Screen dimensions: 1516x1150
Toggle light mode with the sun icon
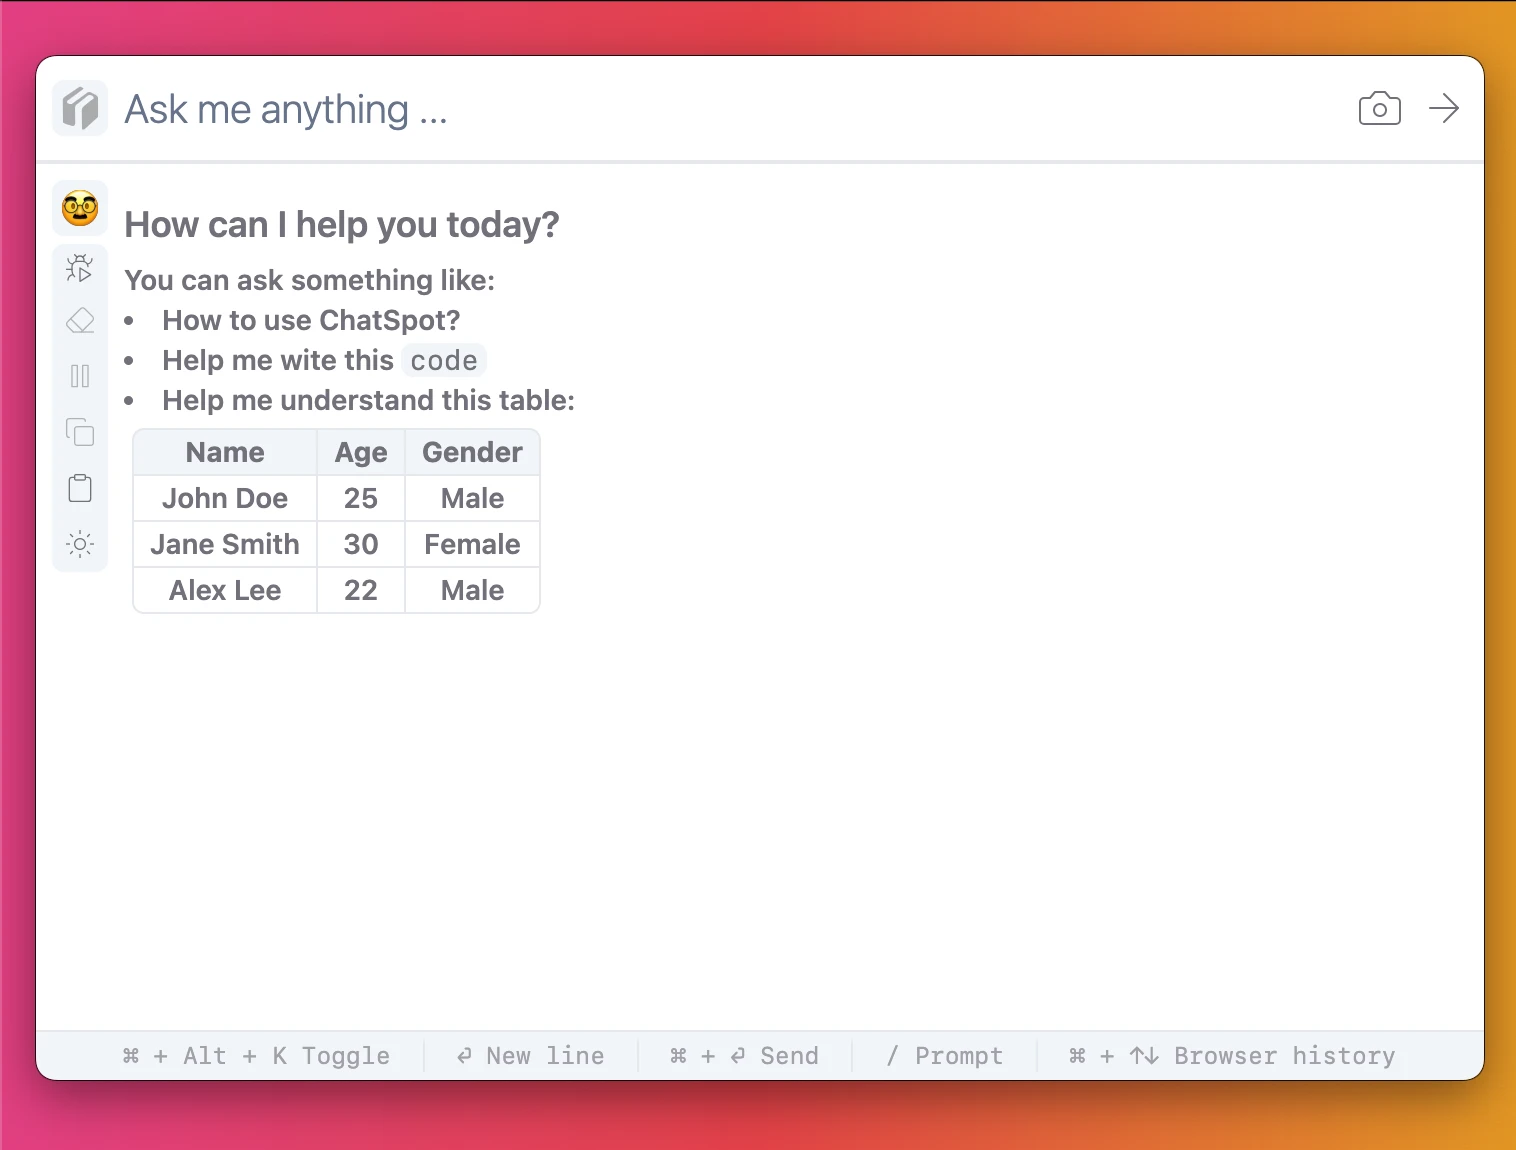point(80,544)
